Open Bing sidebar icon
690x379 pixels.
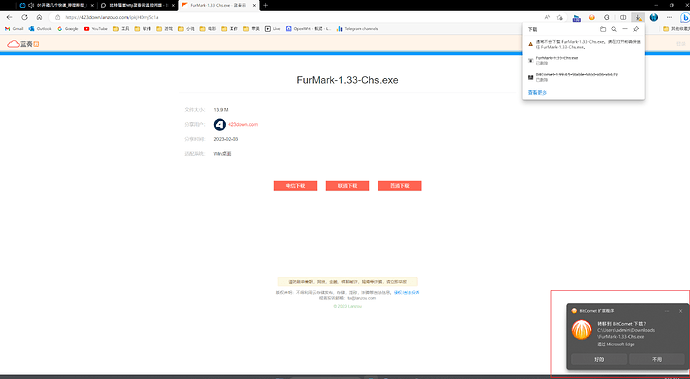[x=685, y=18]
